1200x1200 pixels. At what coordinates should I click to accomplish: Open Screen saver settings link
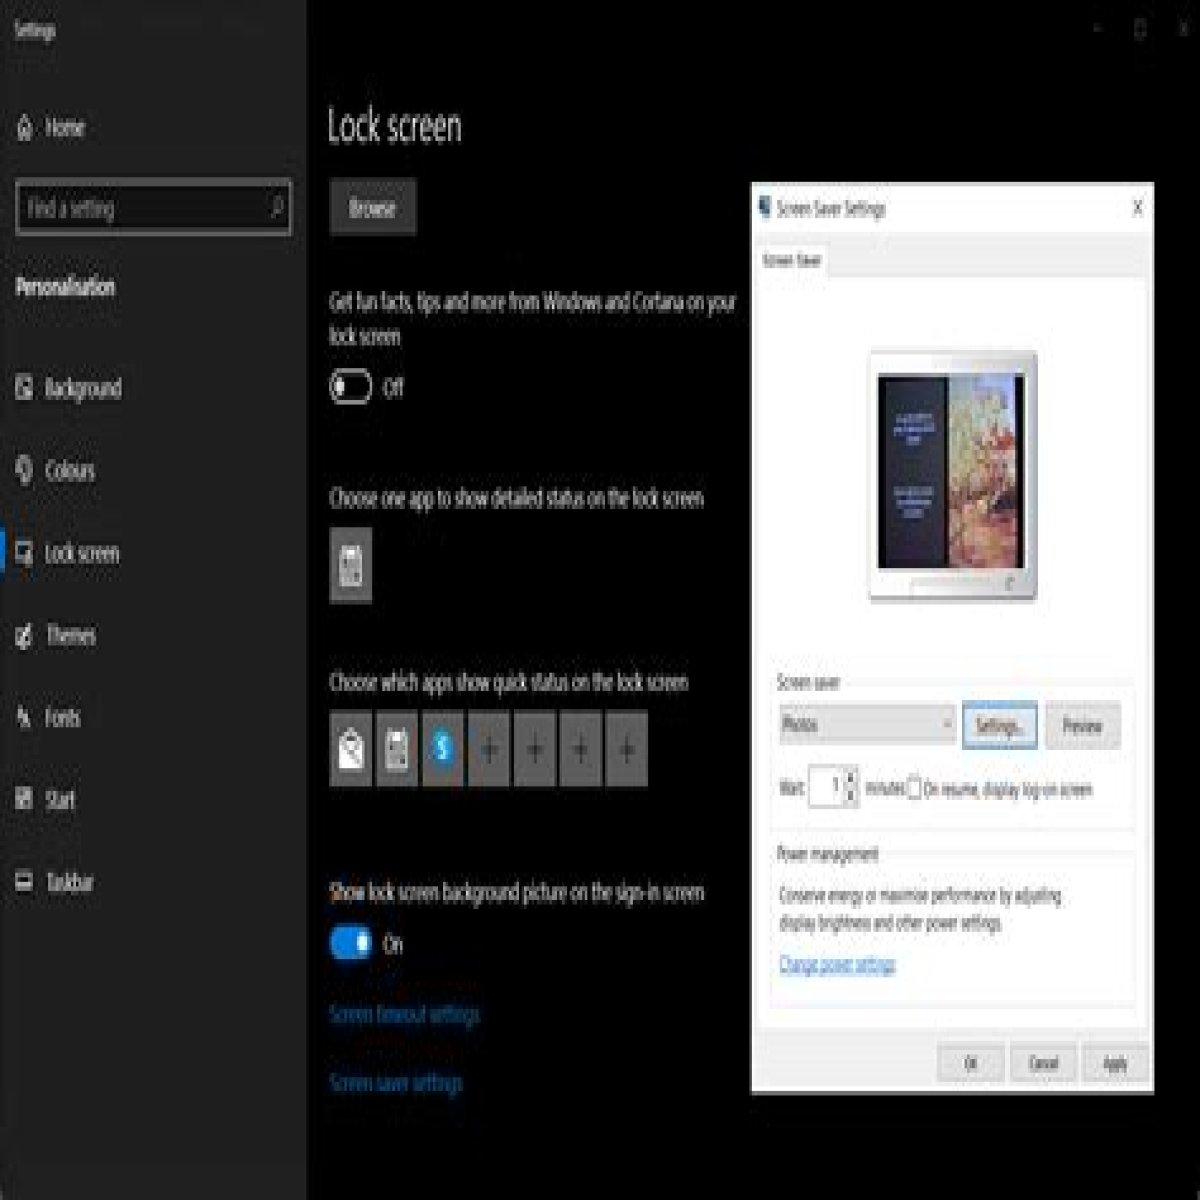pyautogui.click(x=396, y=1082)
